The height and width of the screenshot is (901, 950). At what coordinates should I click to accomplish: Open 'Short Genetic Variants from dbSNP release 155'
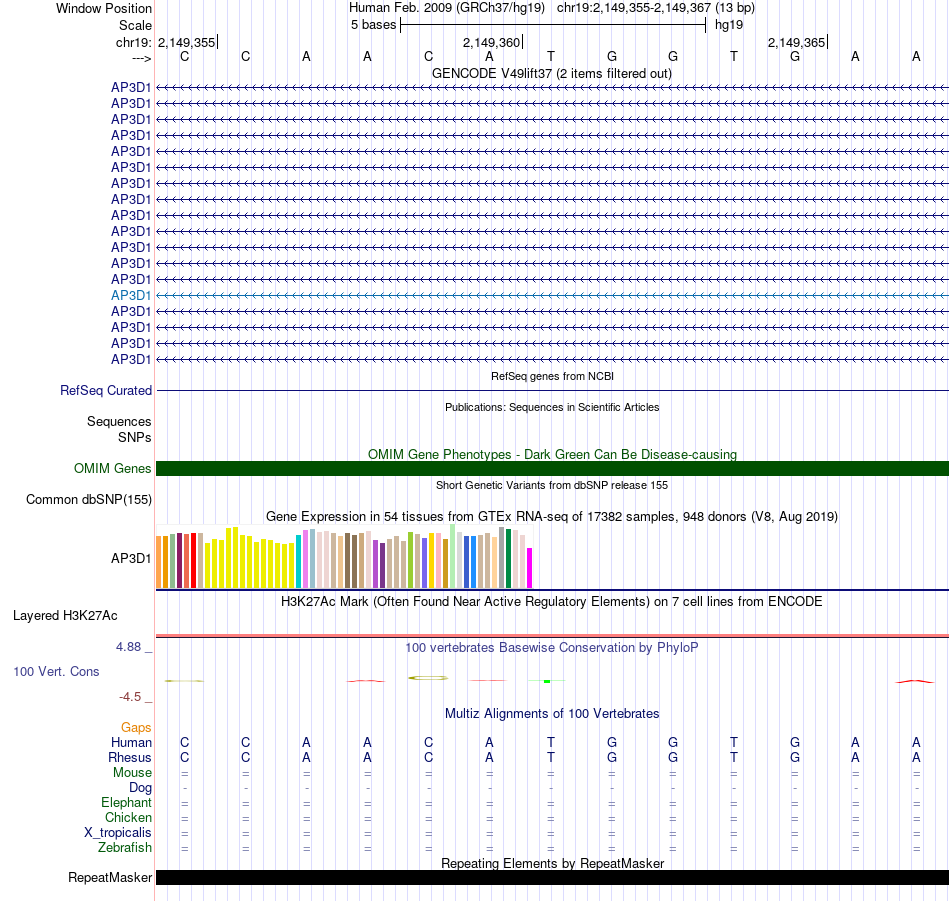(552, 485)
